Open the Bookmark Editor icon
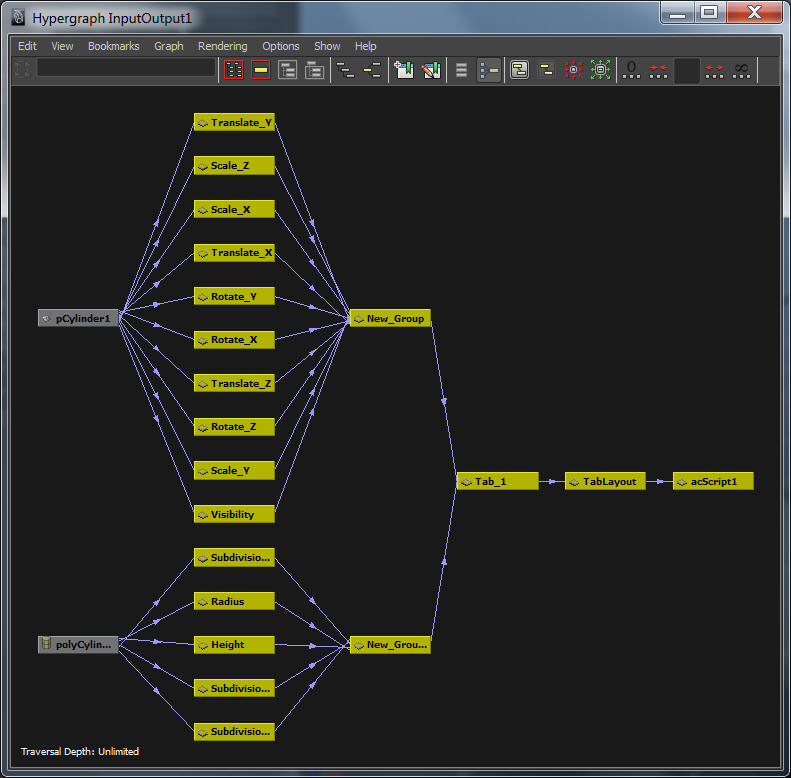The height and width of the screenshot is (778, 791). pos(431,70)
